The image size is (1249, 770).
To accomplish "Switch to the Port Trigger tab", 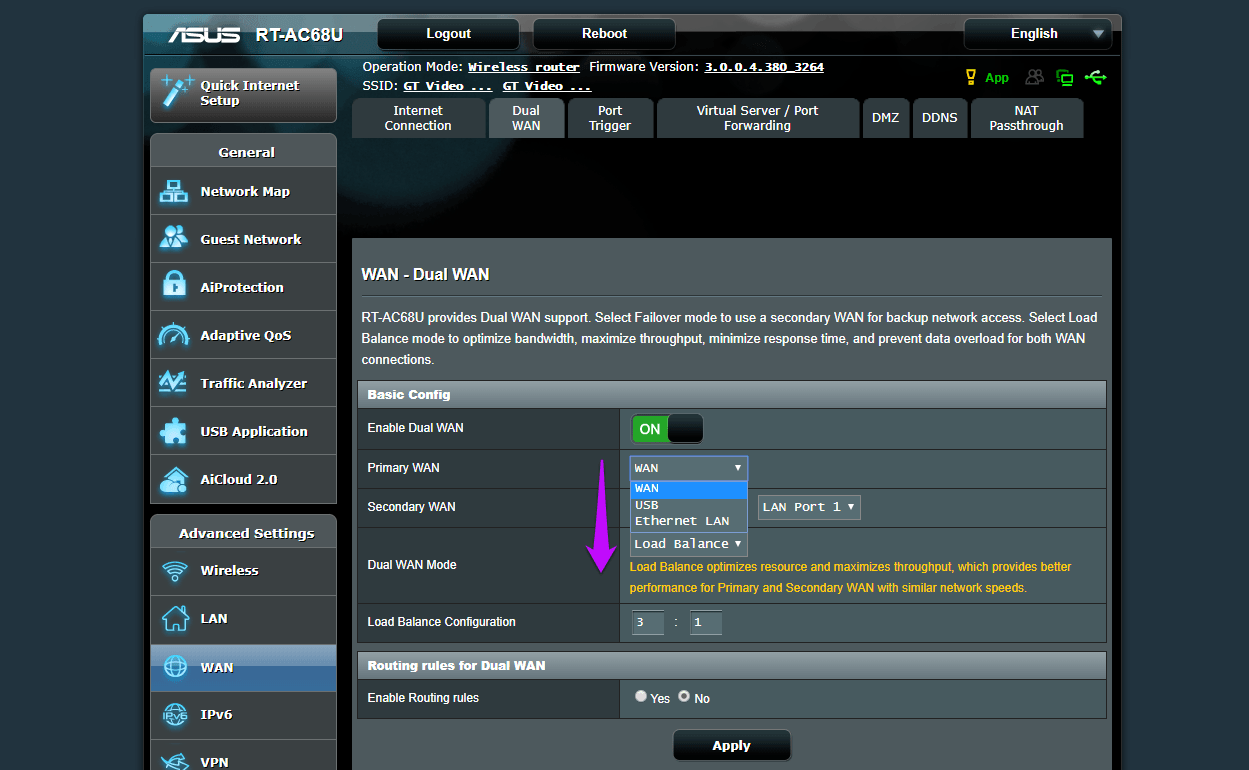I will (x=610, y=118).
